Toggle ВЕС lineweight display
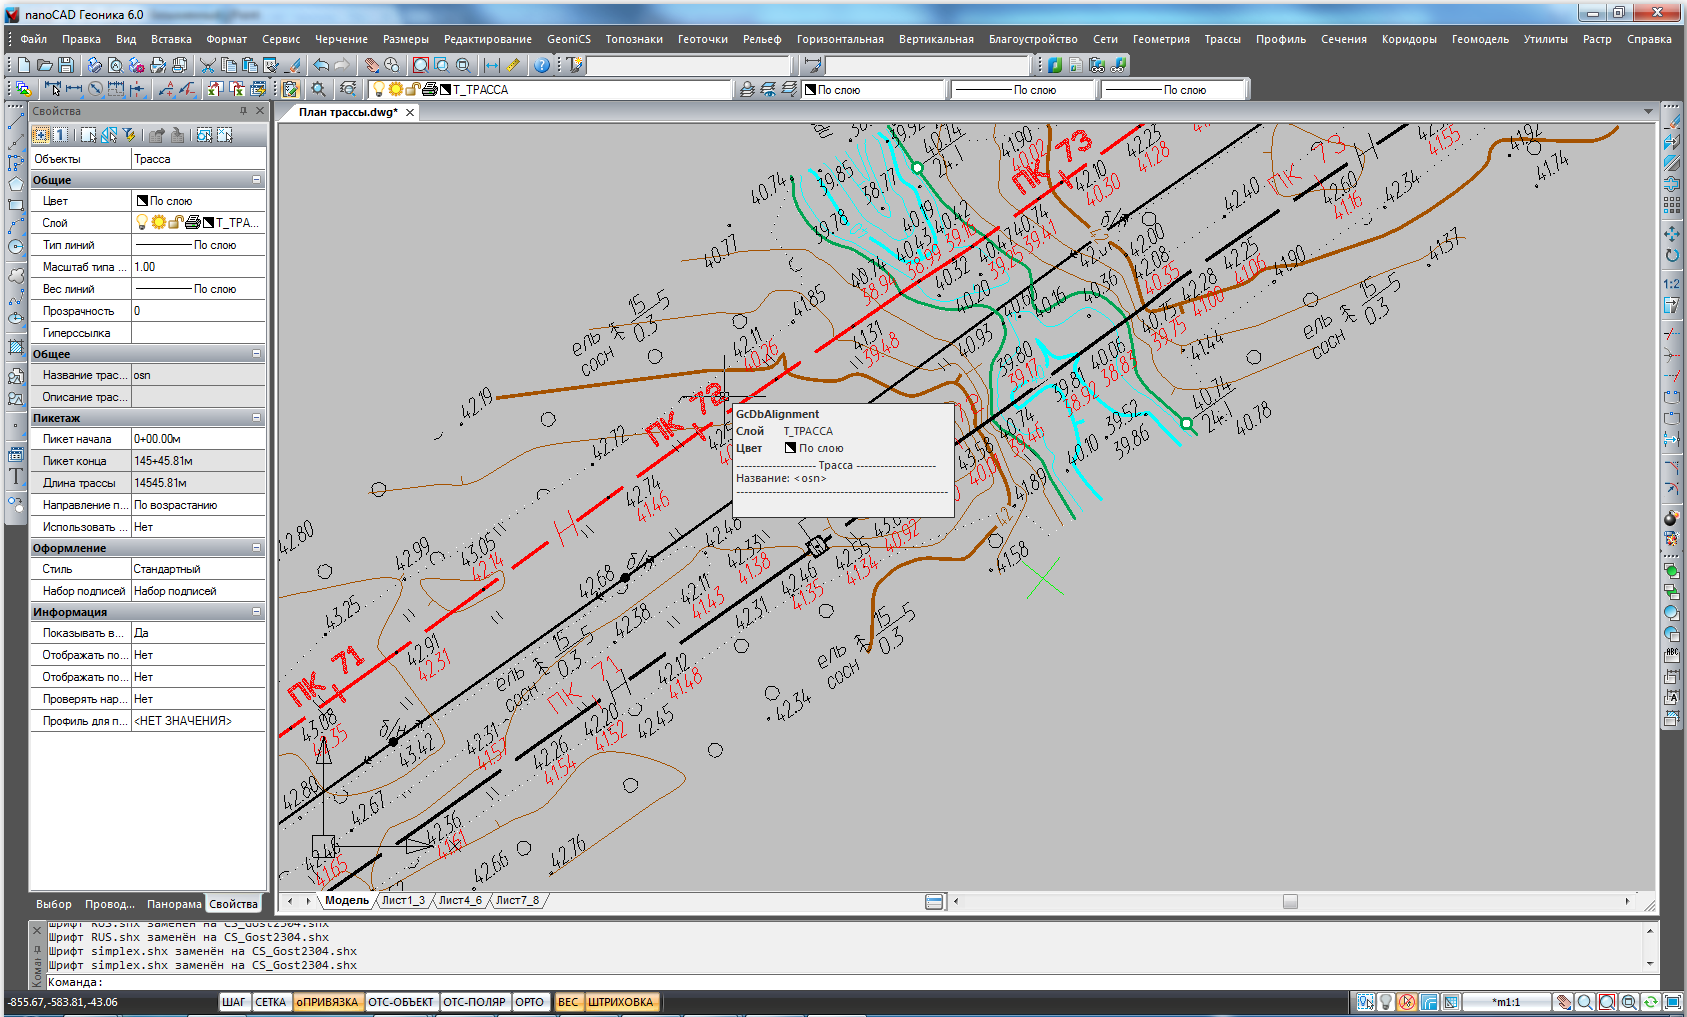The height and width of the screenshot is (1017, 1687). click(568, 1002)
